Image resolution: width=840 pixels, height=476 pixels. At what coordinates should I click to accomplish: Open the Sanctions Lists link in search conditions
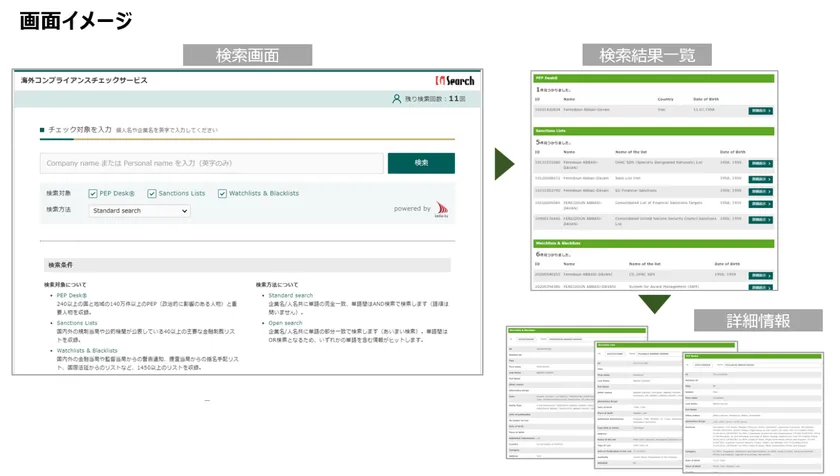coord(77,324)
